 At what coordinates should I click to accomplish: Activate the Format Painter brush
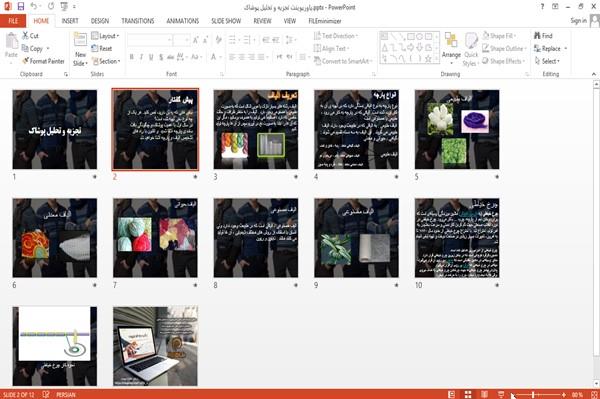[26, 61]
